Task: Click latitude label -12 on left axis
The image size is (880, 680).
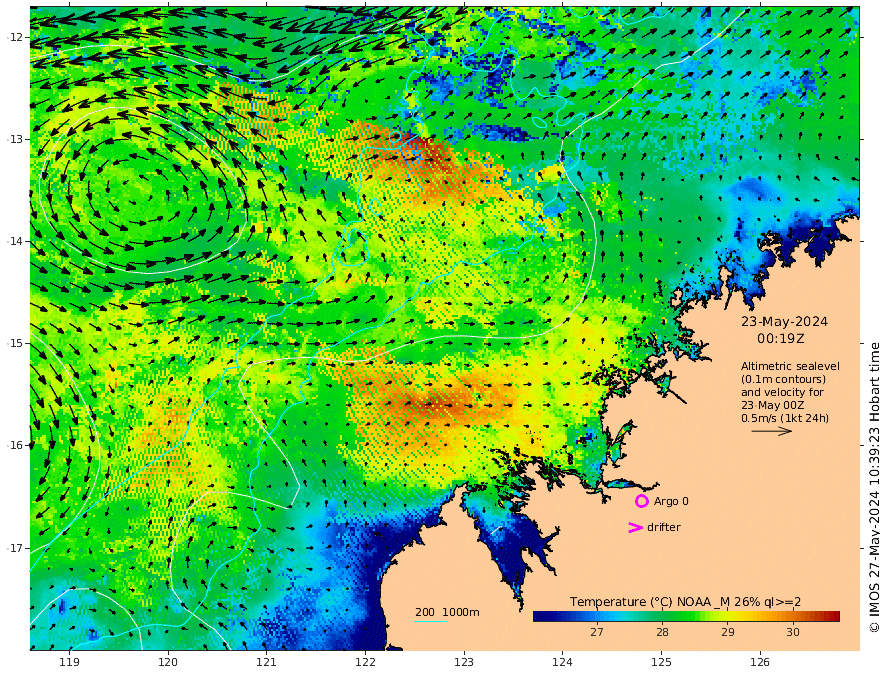Action: coord(15,37)
